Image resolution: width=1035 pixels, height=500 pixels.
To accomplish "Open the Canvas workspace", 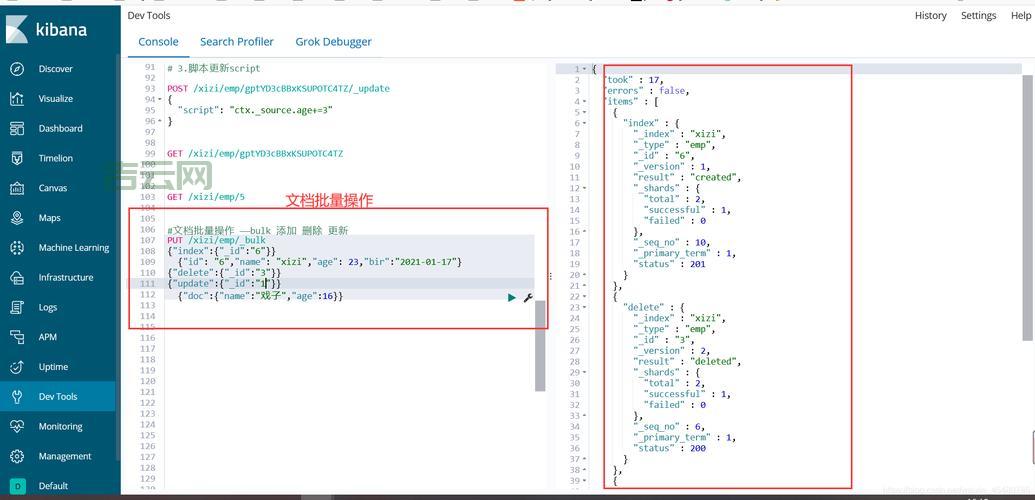I will [52, 188].
